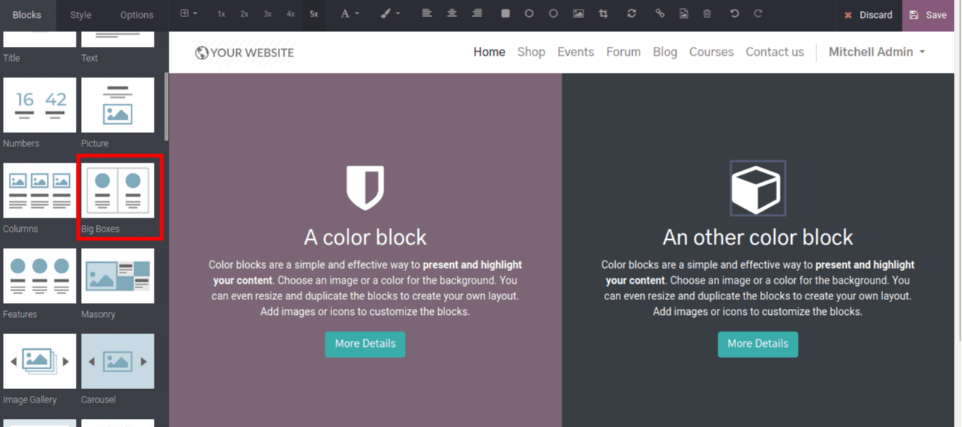Click the replace image icon
This screenshot has height=427, width=962.
pyautogui.click(x=578, y=13)
